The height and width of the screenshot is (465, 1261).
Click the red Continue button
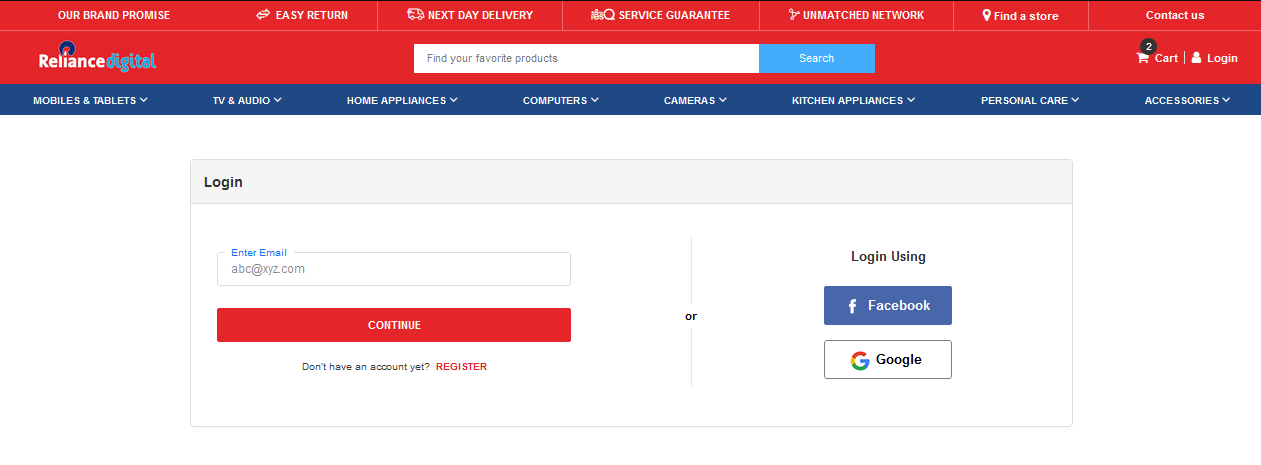click(x=394, y=325)
